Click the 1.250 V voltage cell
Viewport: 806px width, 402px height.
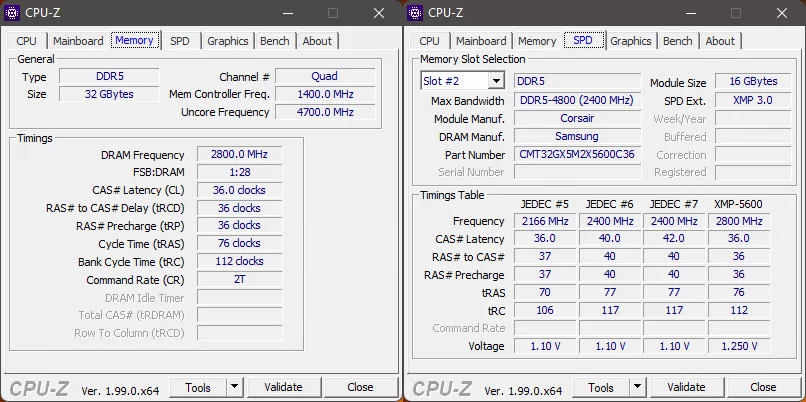(x=739, y=346)
